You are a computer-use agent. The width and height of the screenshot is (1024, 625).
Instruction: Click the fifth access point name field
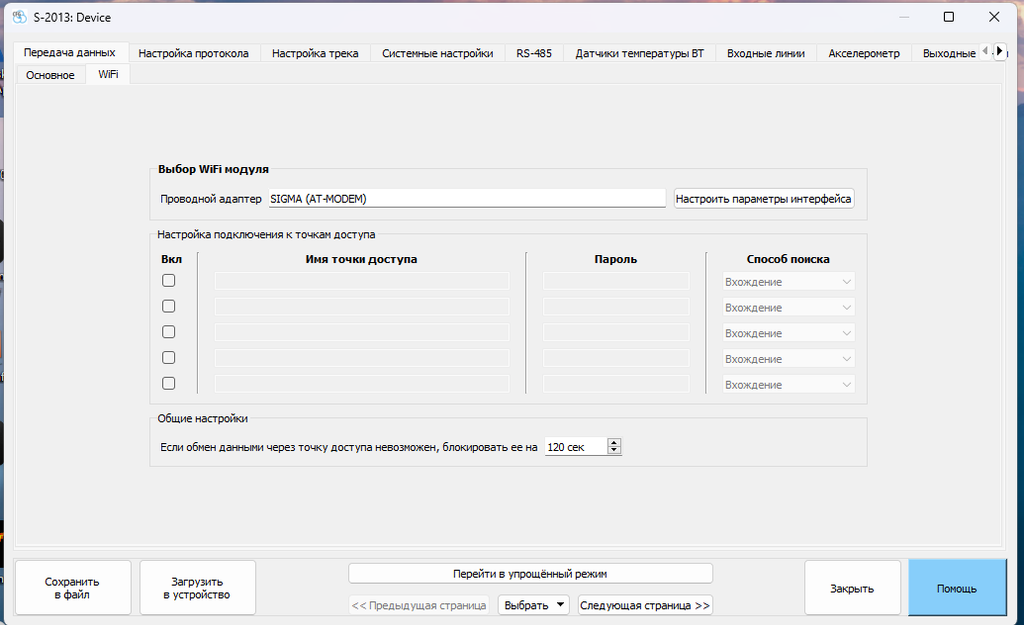tap(362, 384)
